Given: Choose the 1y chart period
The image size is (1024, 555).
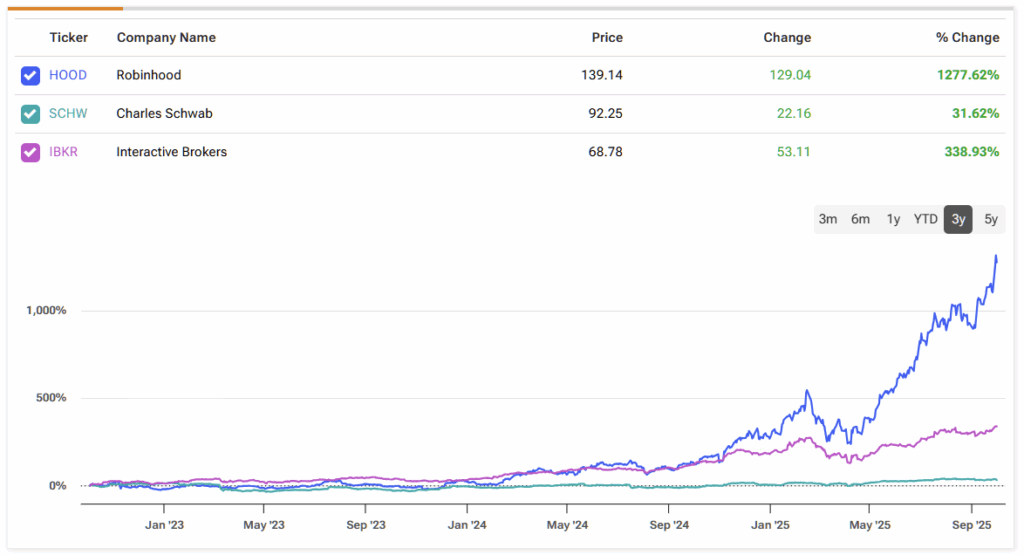Looking at the screenshot, I should pyautogui.click(x=893, y=219).
